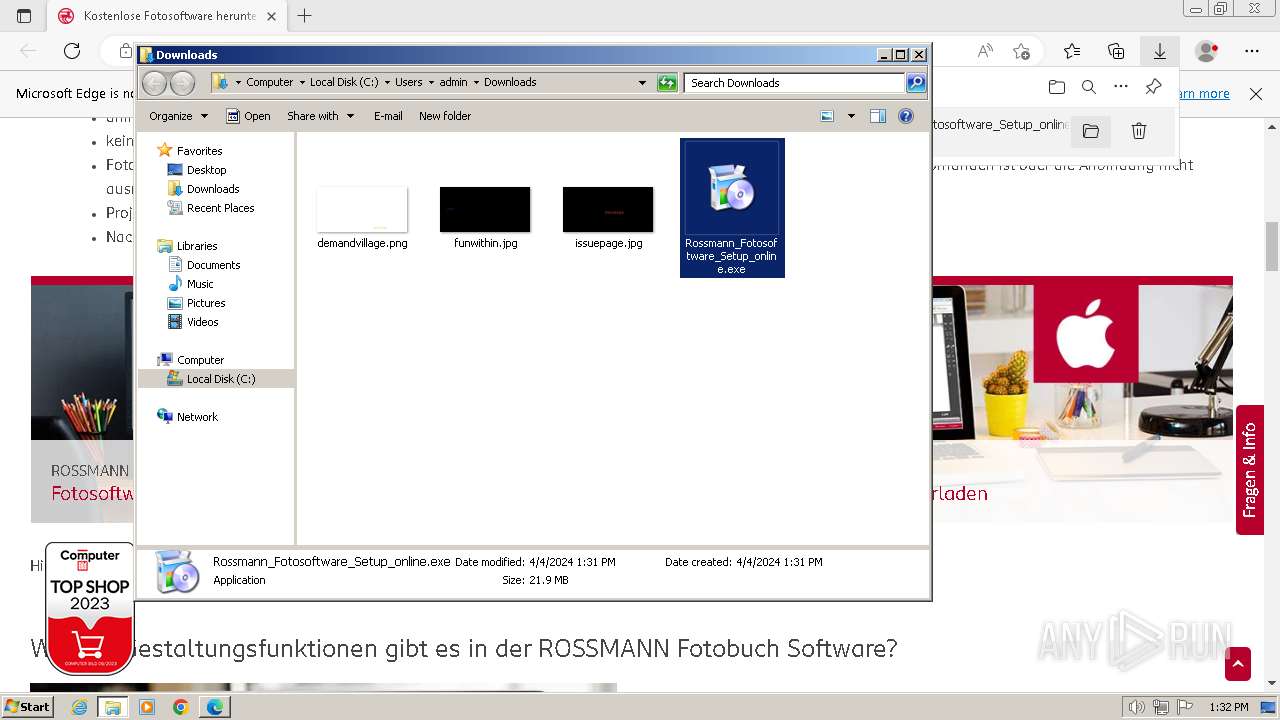Open the Music library

tap(199, 284)
